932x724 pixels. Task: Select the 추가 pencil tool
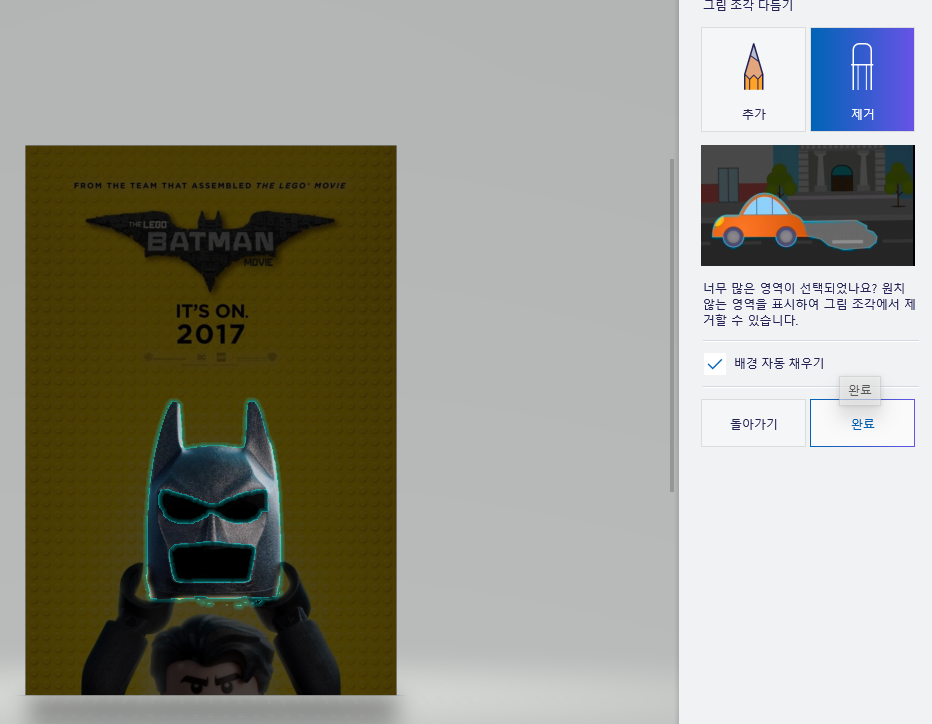point(753,80)
